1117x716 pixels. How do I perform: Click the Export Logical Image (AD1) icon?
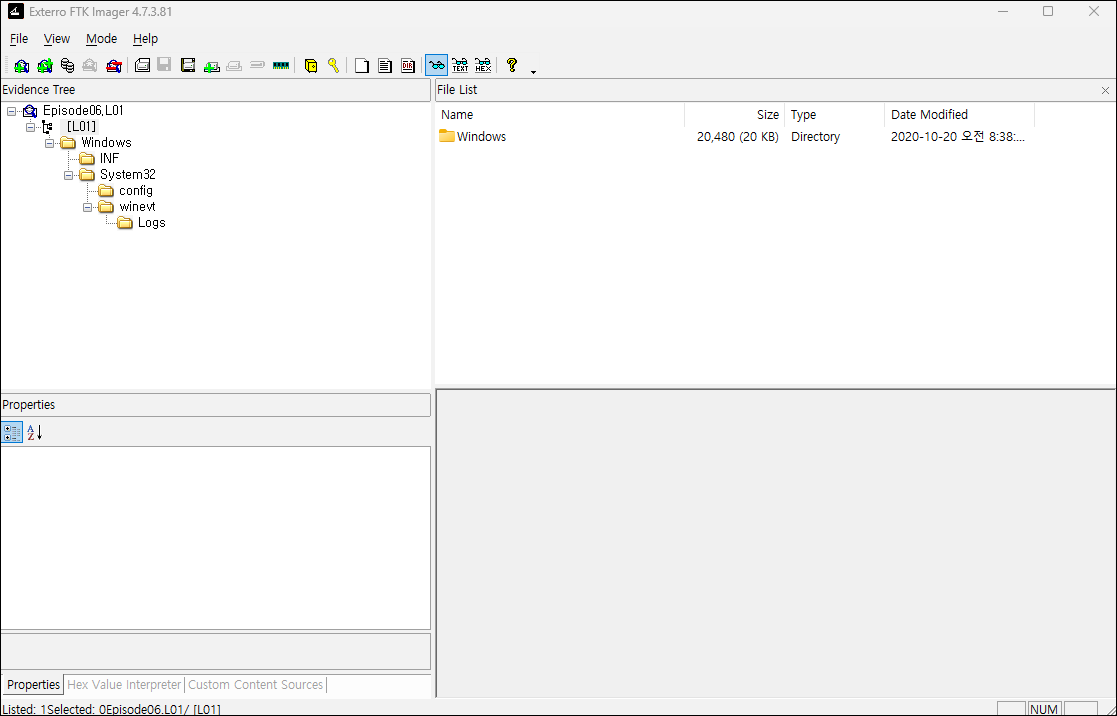coord(188,66)
